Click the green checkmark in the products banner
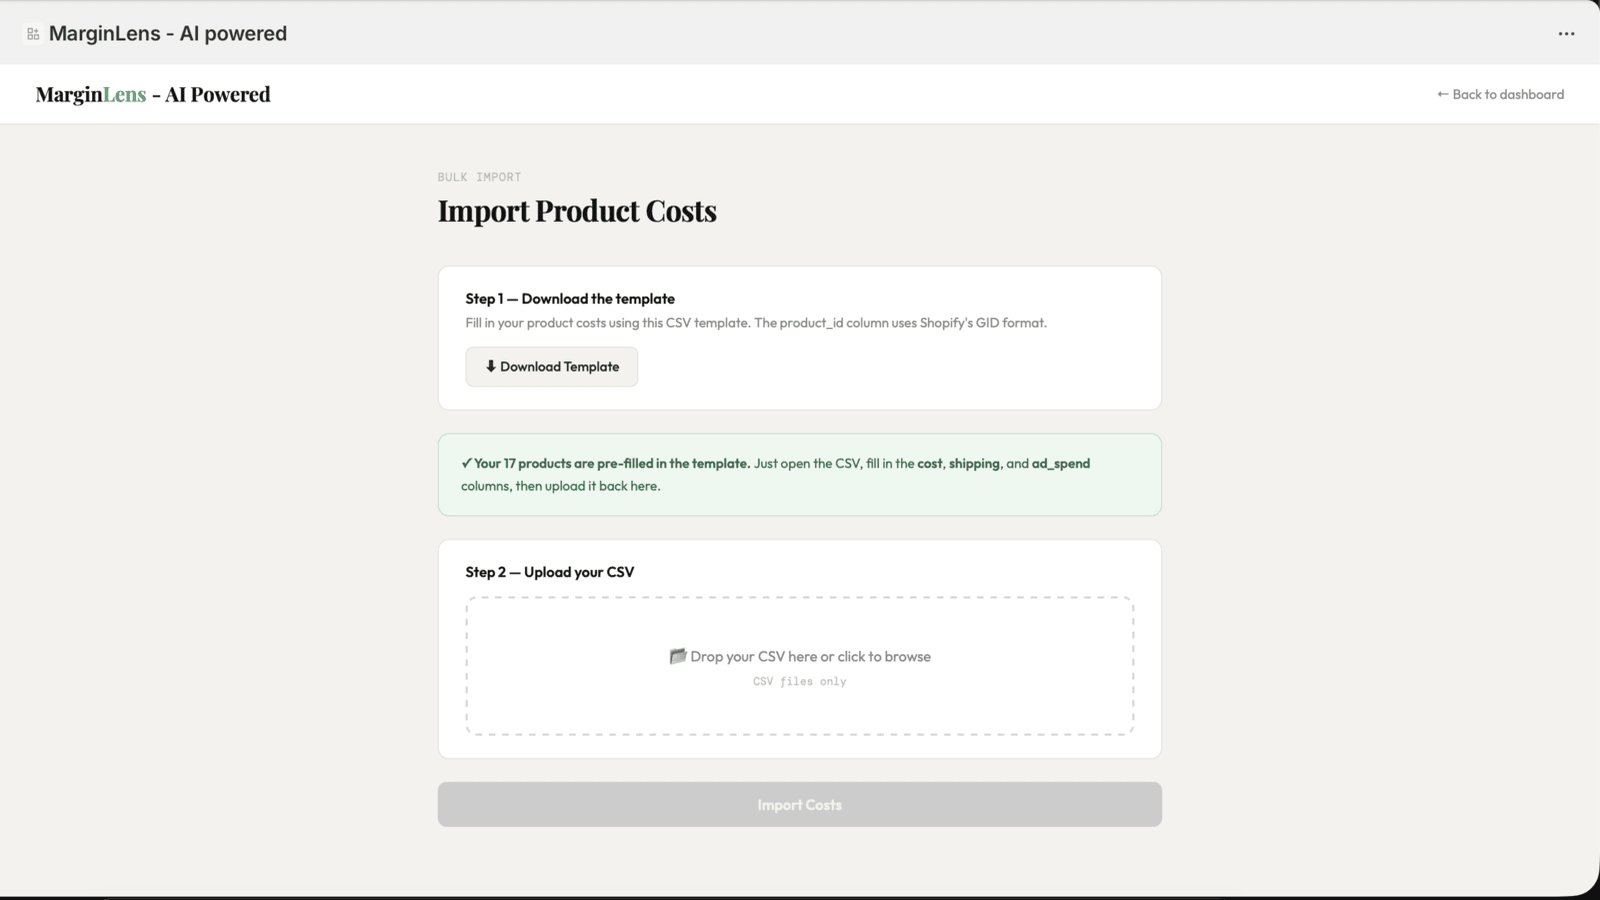This screenshot has height=900, width=1600. coord(466,463)
